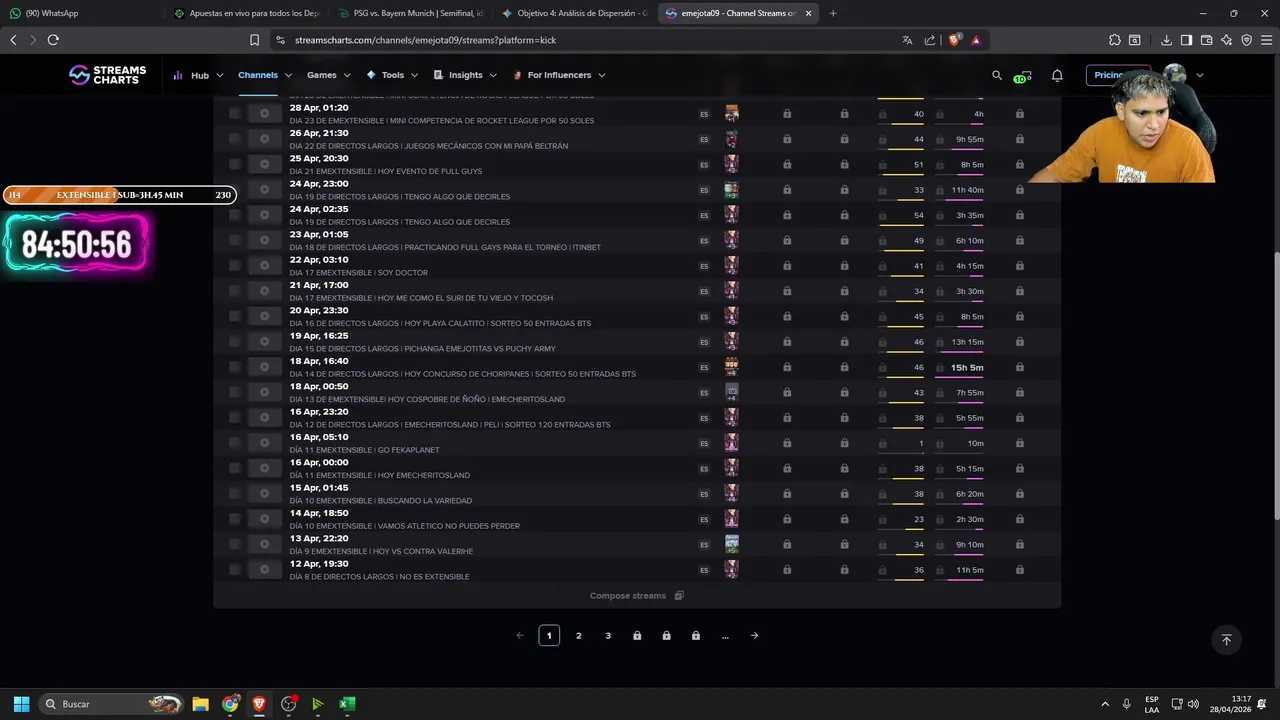Toggle the browser sidebar panel icon
The width and height of the screenshot is (1280, 720).
coord(1186,40)
